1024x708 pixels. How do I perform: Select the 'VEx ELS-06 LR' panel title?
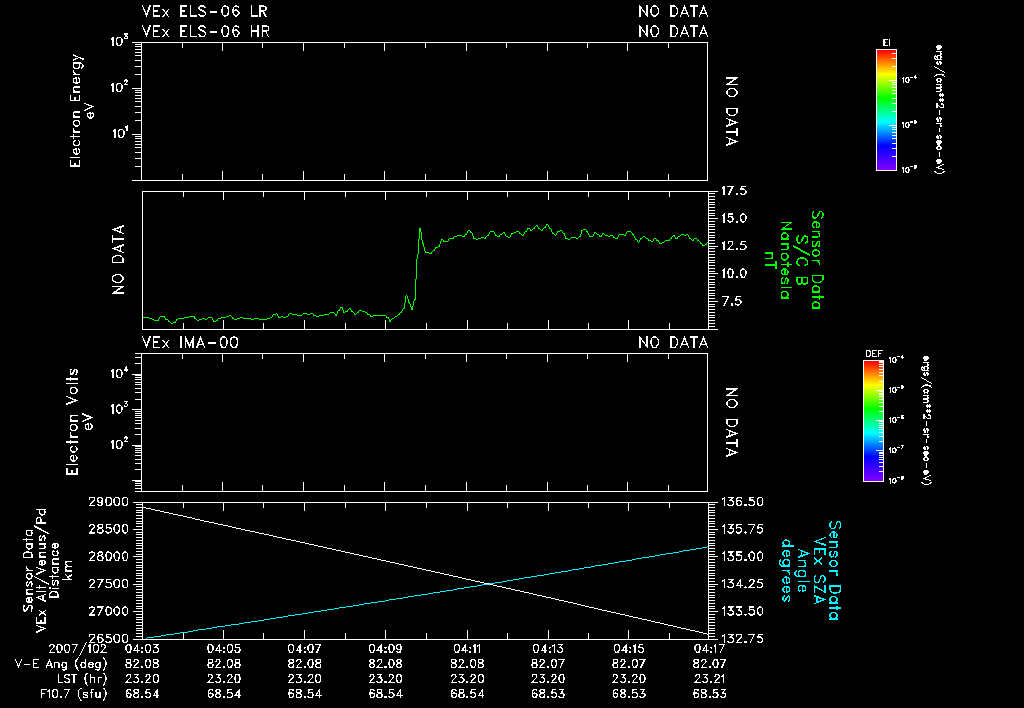tap(204, 12)
